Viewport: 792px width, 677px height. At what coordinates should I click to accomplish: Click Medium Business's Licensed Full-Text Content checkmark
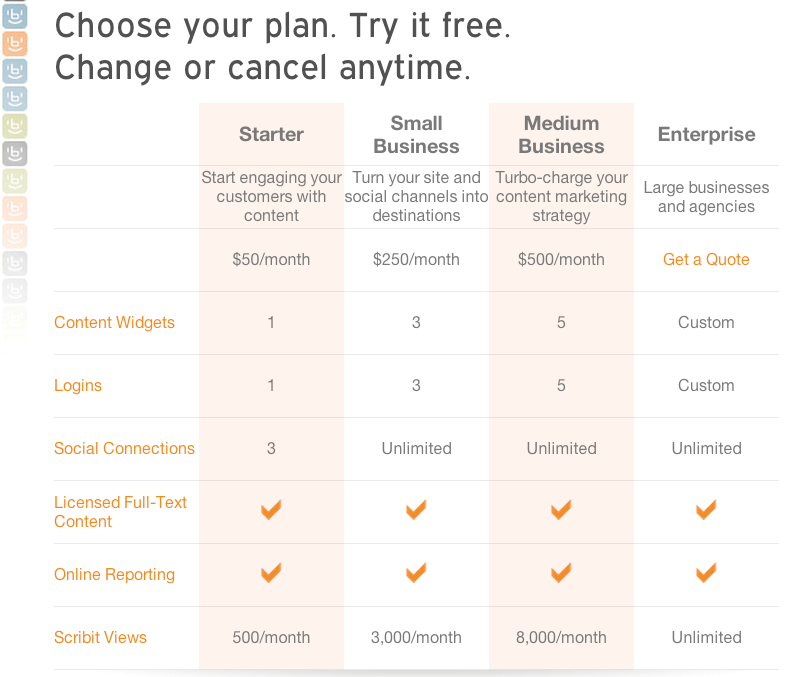(x=561, y=510)
